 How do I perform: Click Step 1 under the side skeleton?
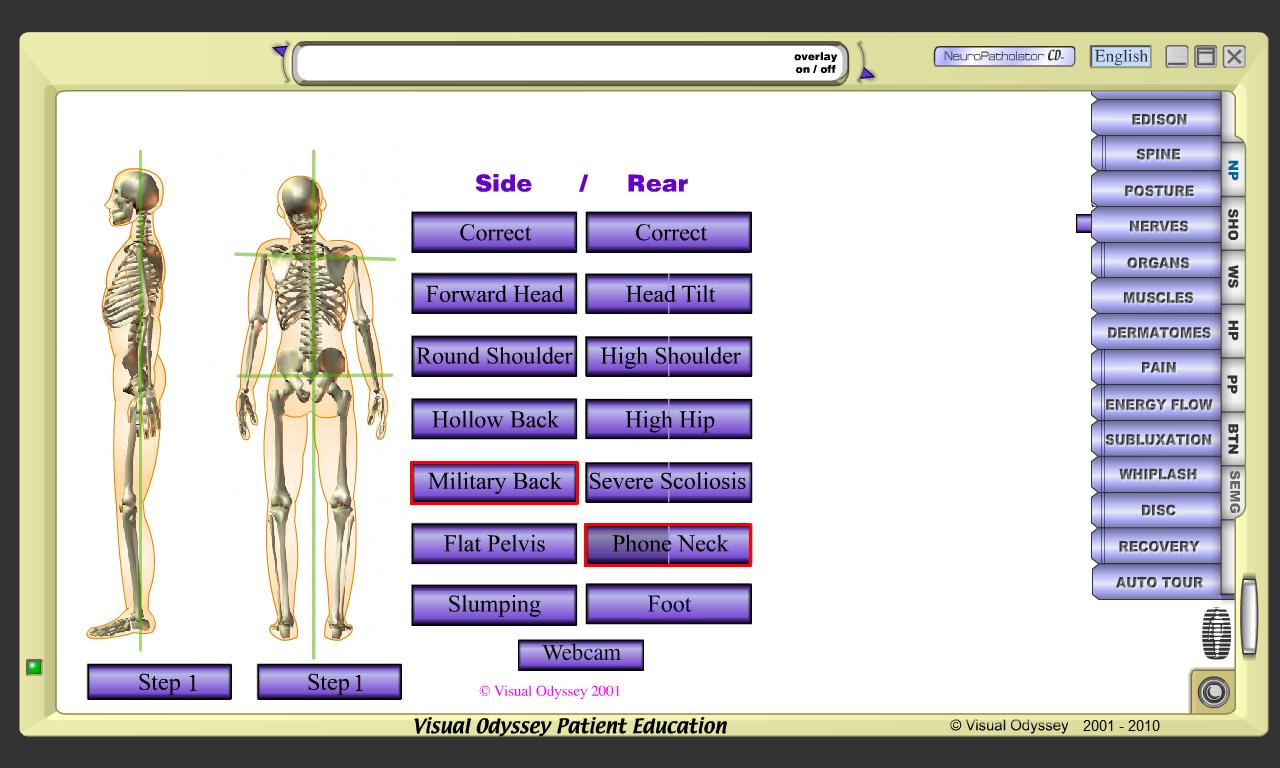tap(160, 682)
